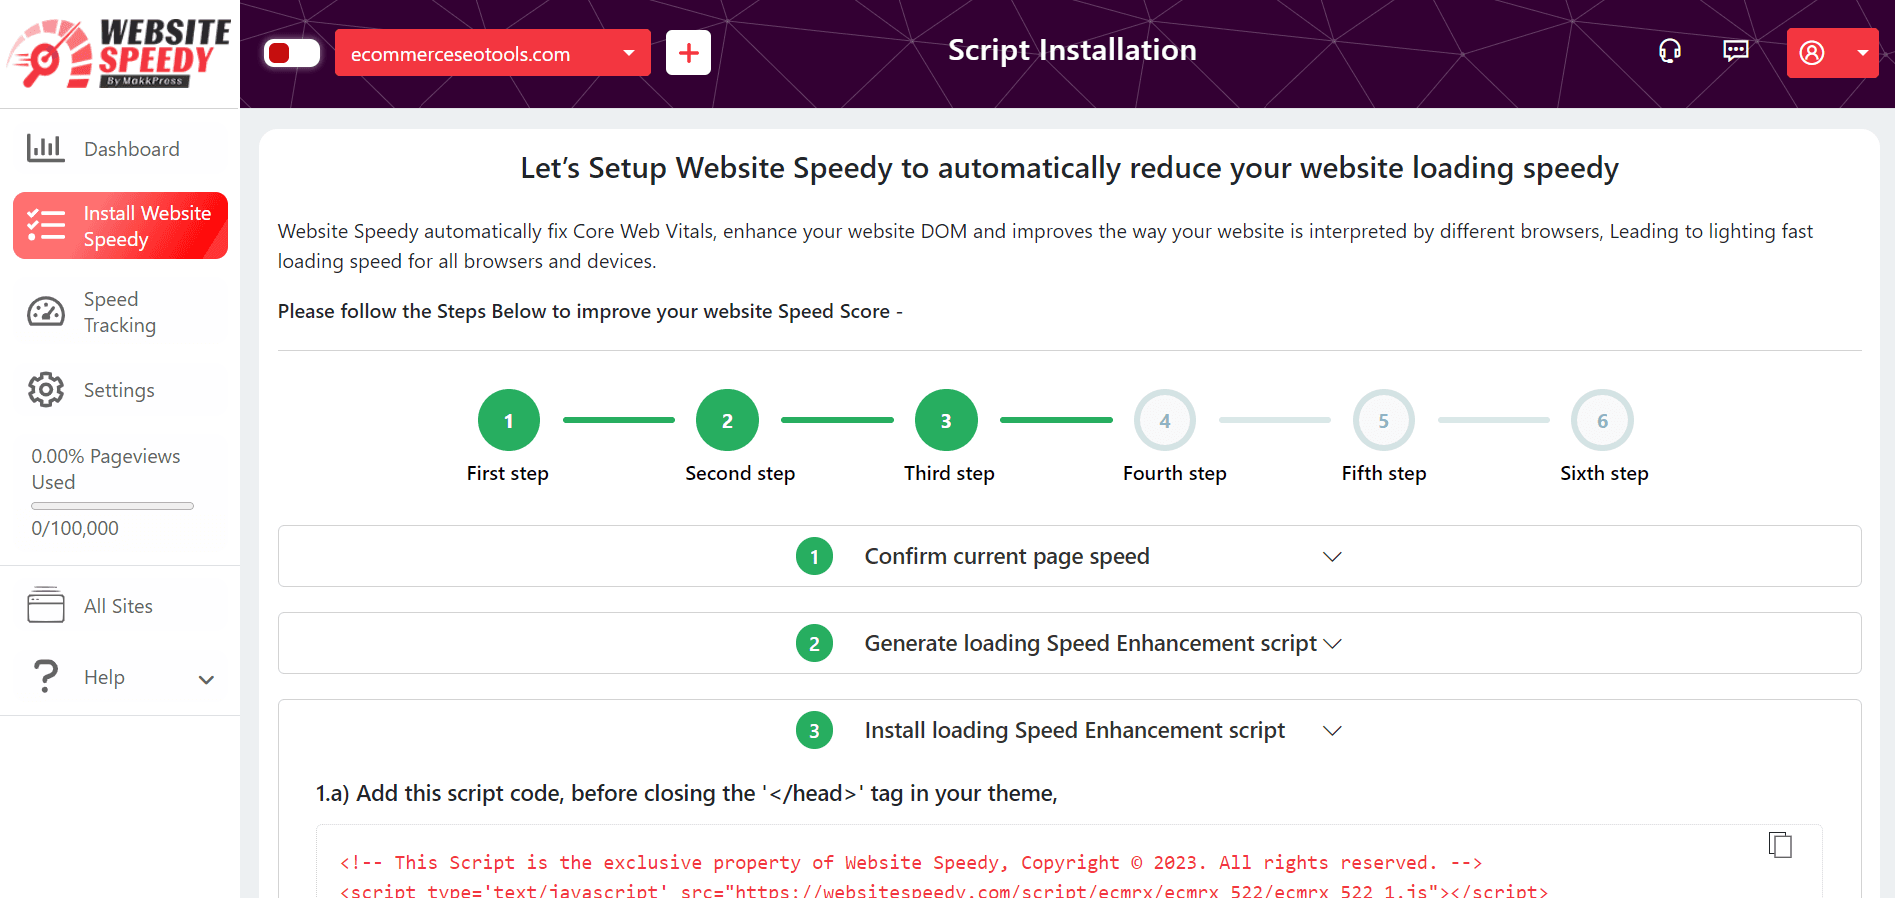Open the chat message icon
The height and width of the screenshot is (898, 1895).
(x=1735, y=51)
